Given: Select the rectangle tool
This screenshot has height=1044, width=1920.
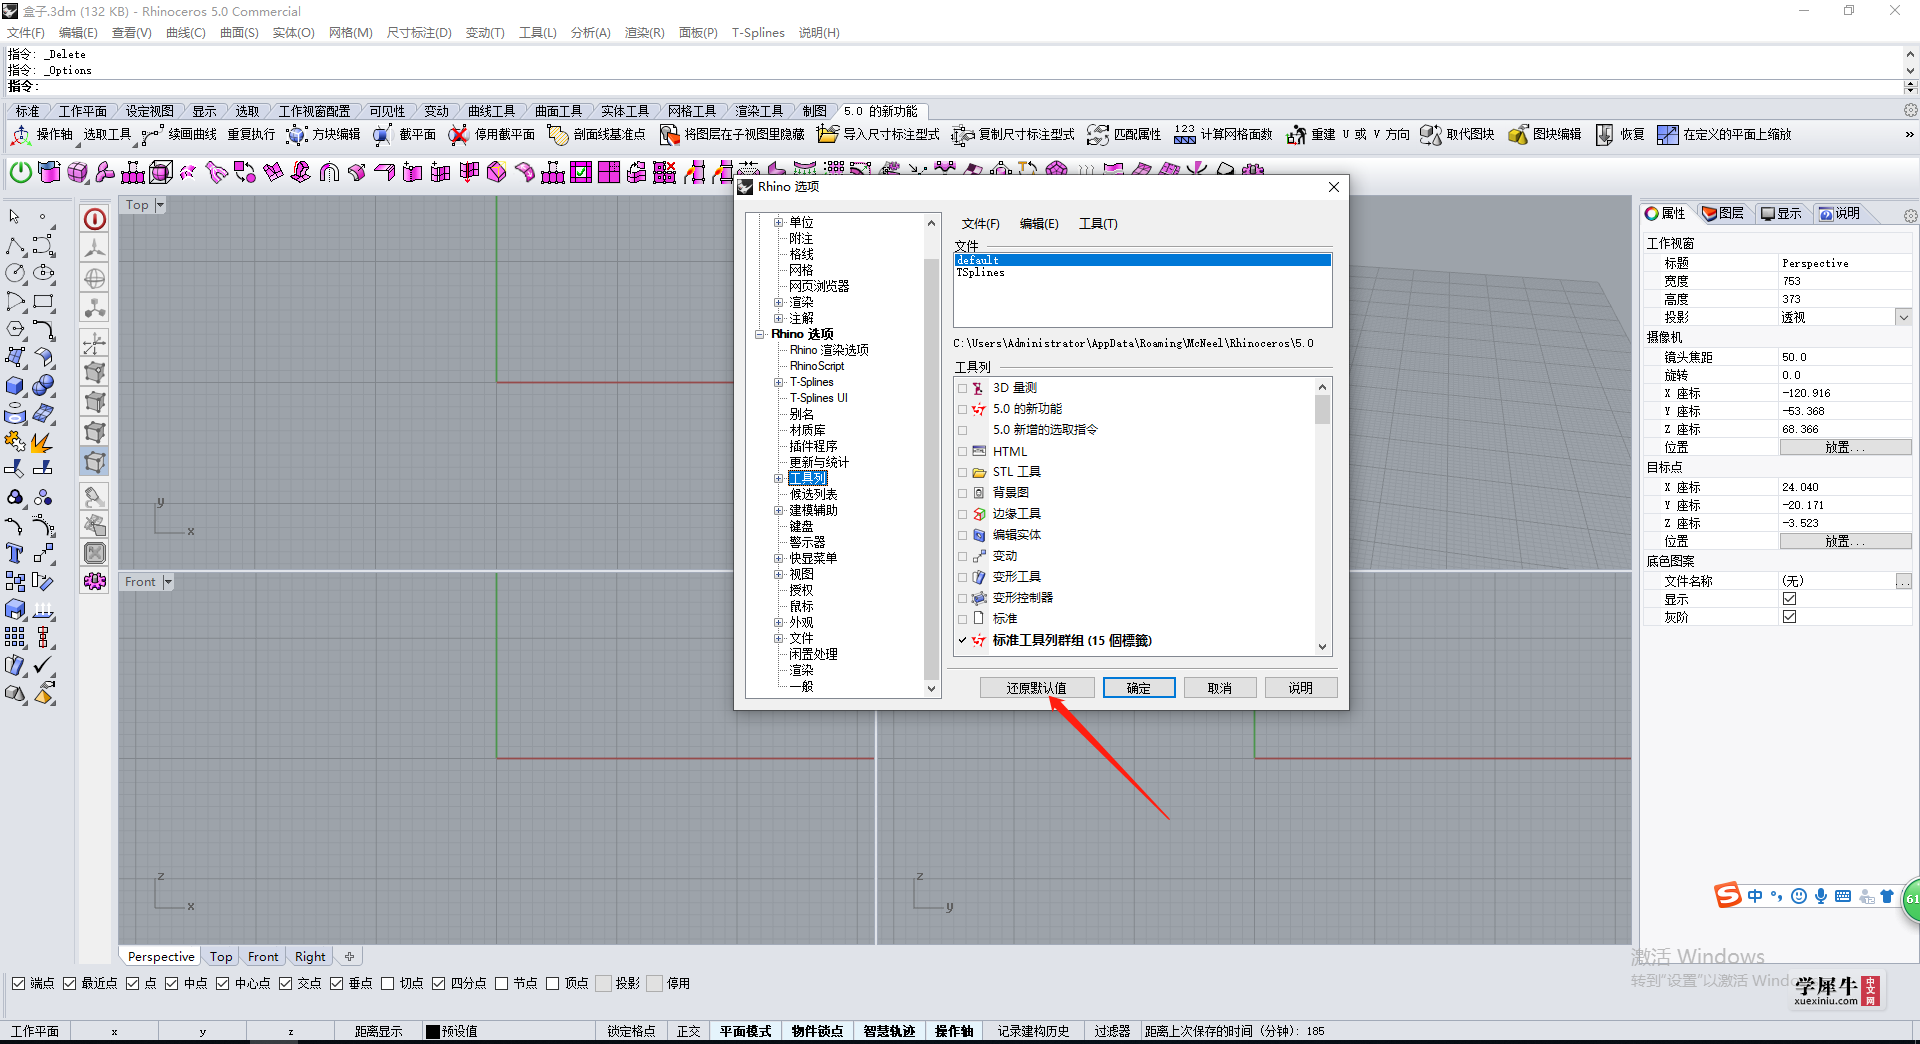Looking at the screenshot, I should [x=44, y=301].
